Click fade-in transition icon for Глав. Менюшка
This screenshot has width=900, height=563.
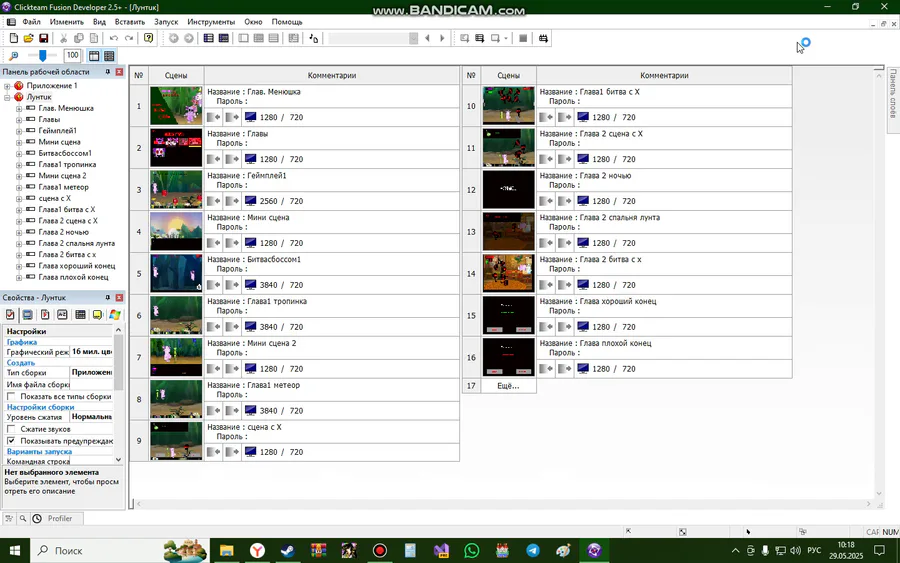[214, 117]
